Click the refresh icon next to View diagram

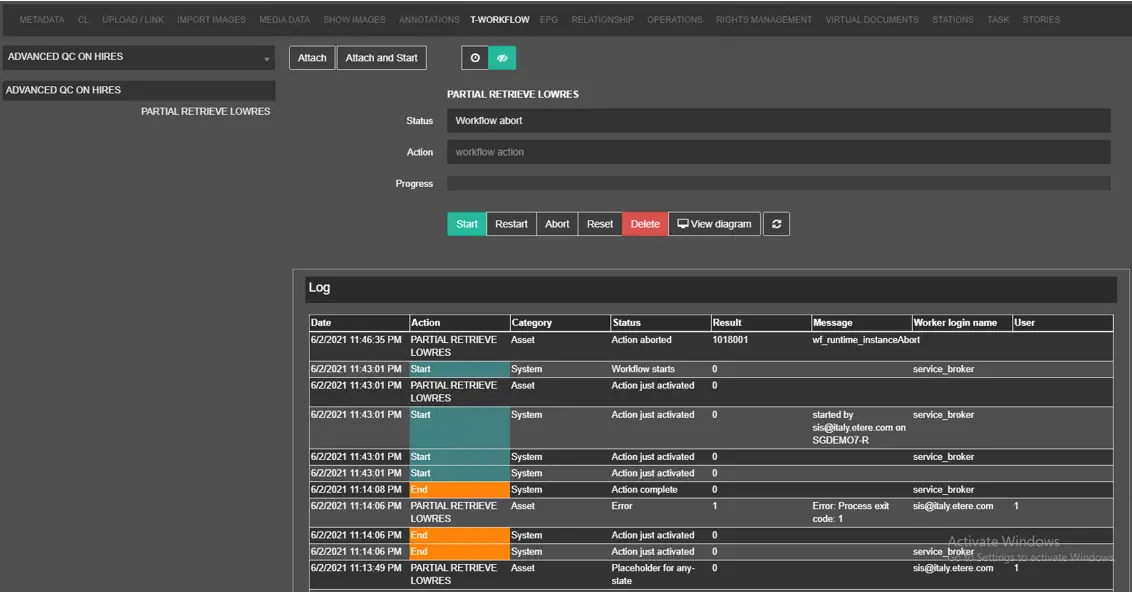(776, 224)
